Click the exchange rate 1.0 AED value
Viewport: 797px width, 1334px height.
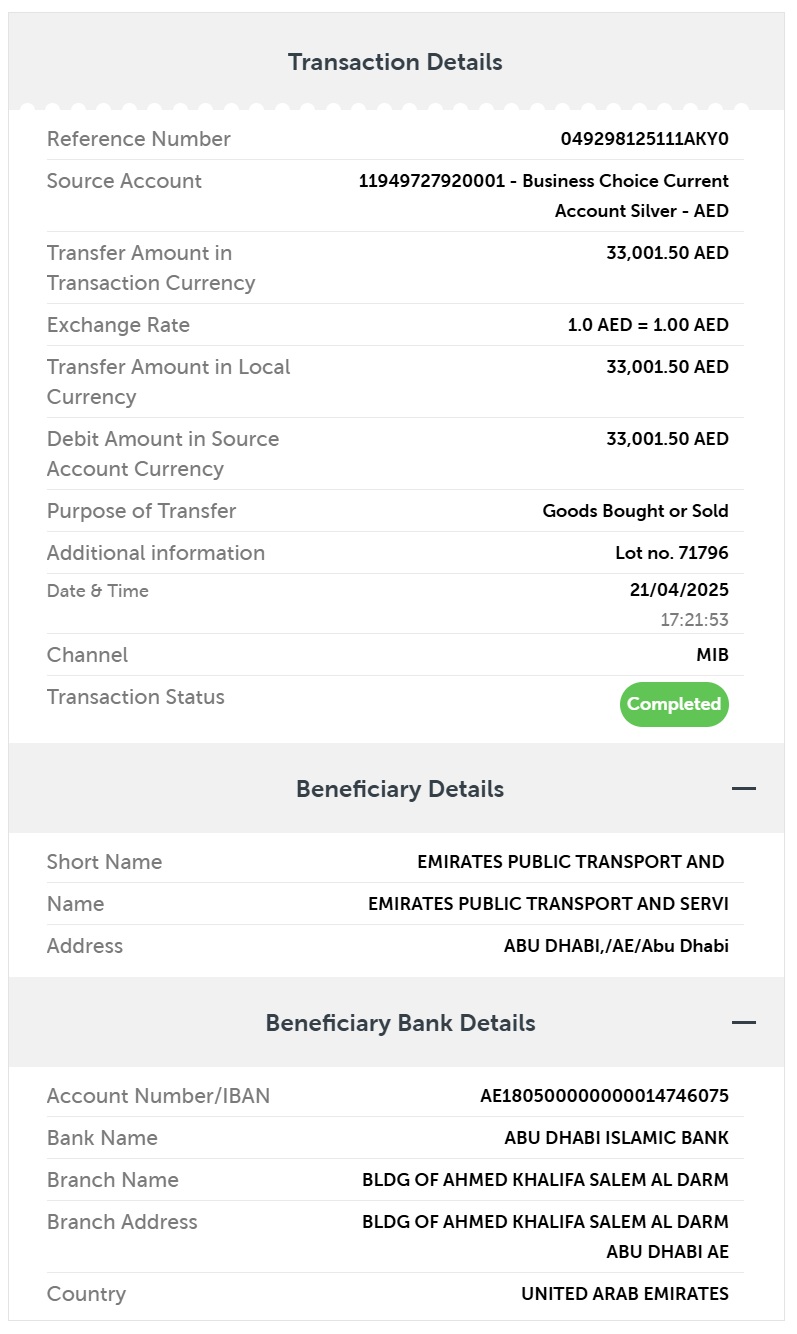click(648, 325)
